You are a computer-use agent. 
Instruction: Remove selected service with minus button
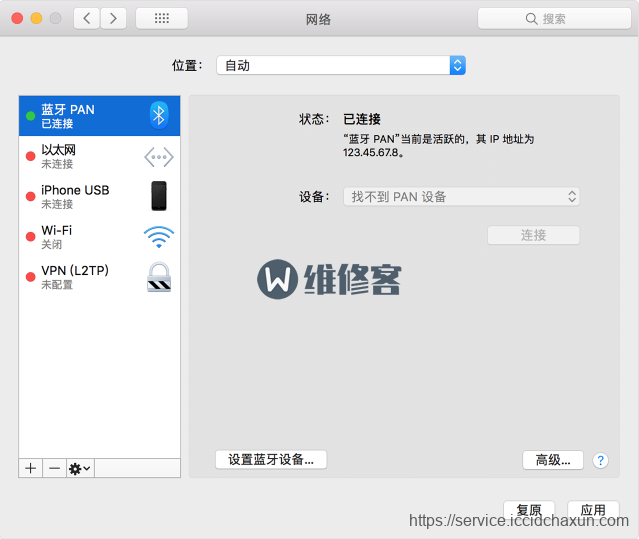click(54, 469)
